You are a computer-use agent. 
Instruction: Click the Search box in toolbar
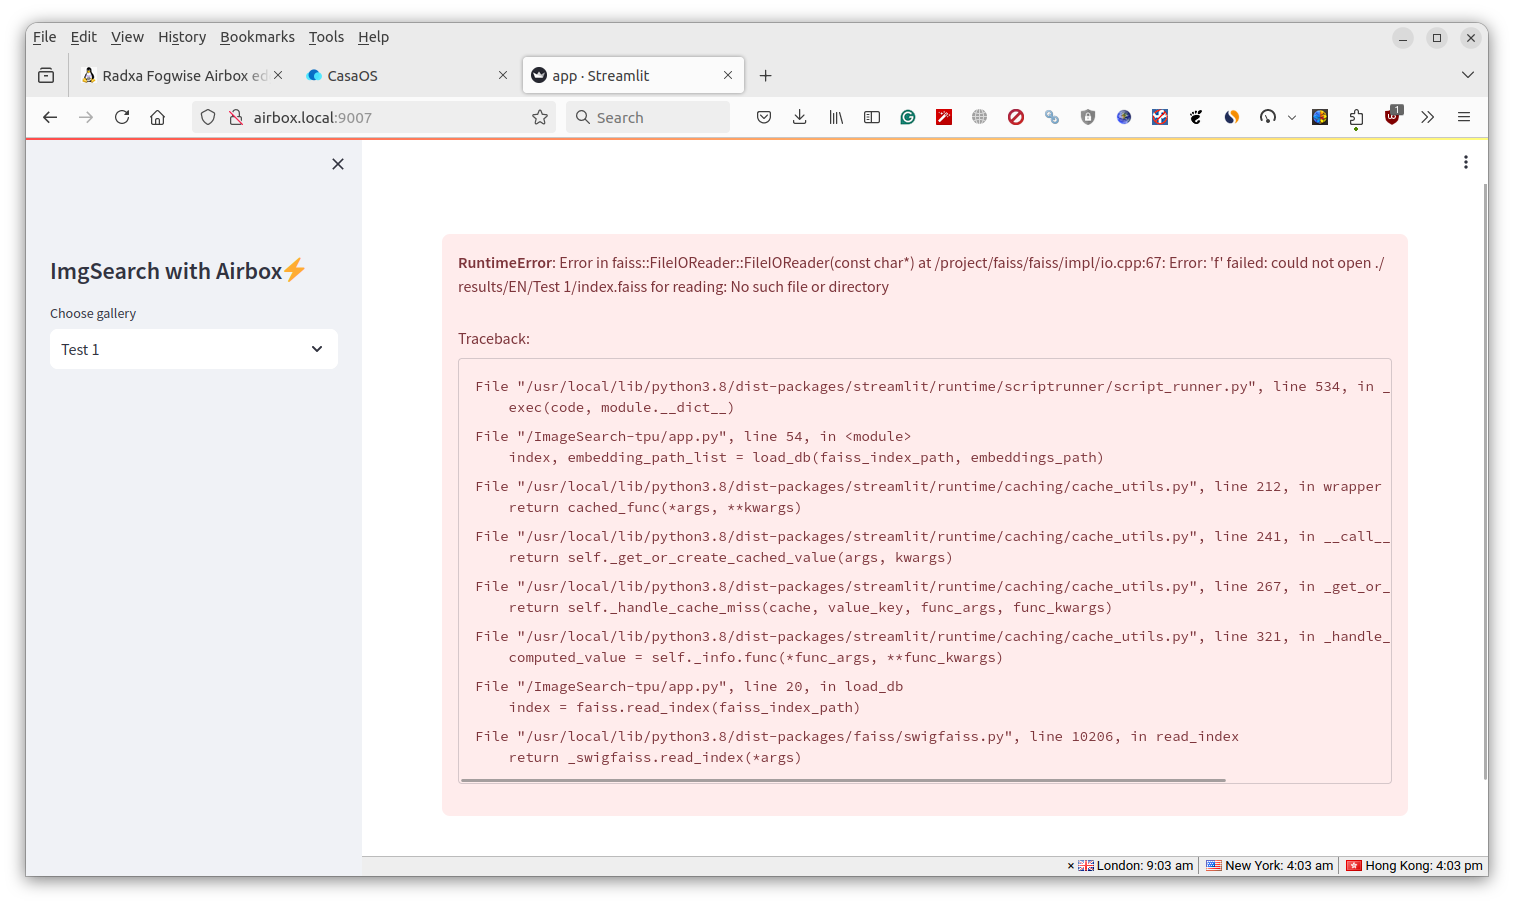click(x=648, y=117)
